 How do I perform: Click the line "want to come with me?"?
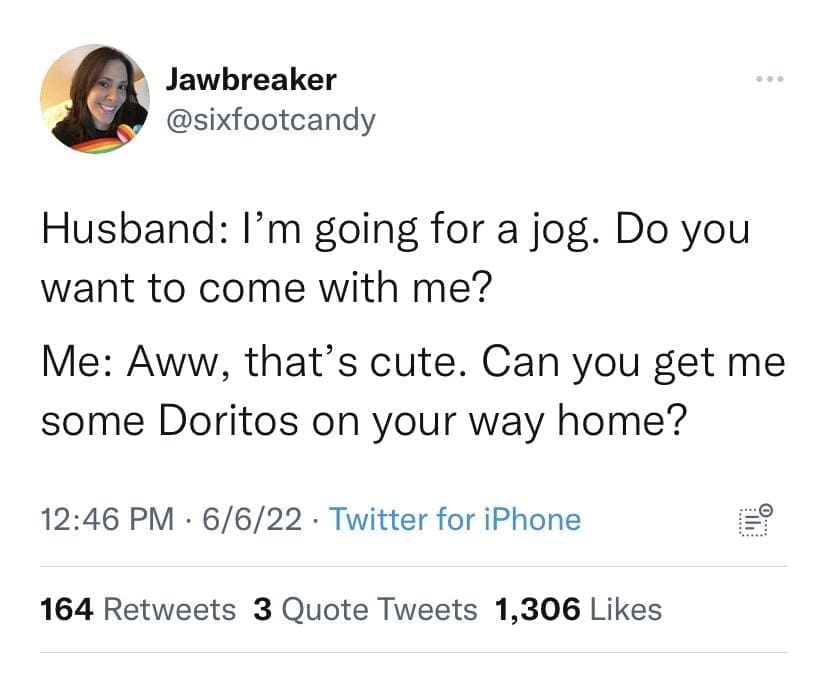tap(265, 289)
